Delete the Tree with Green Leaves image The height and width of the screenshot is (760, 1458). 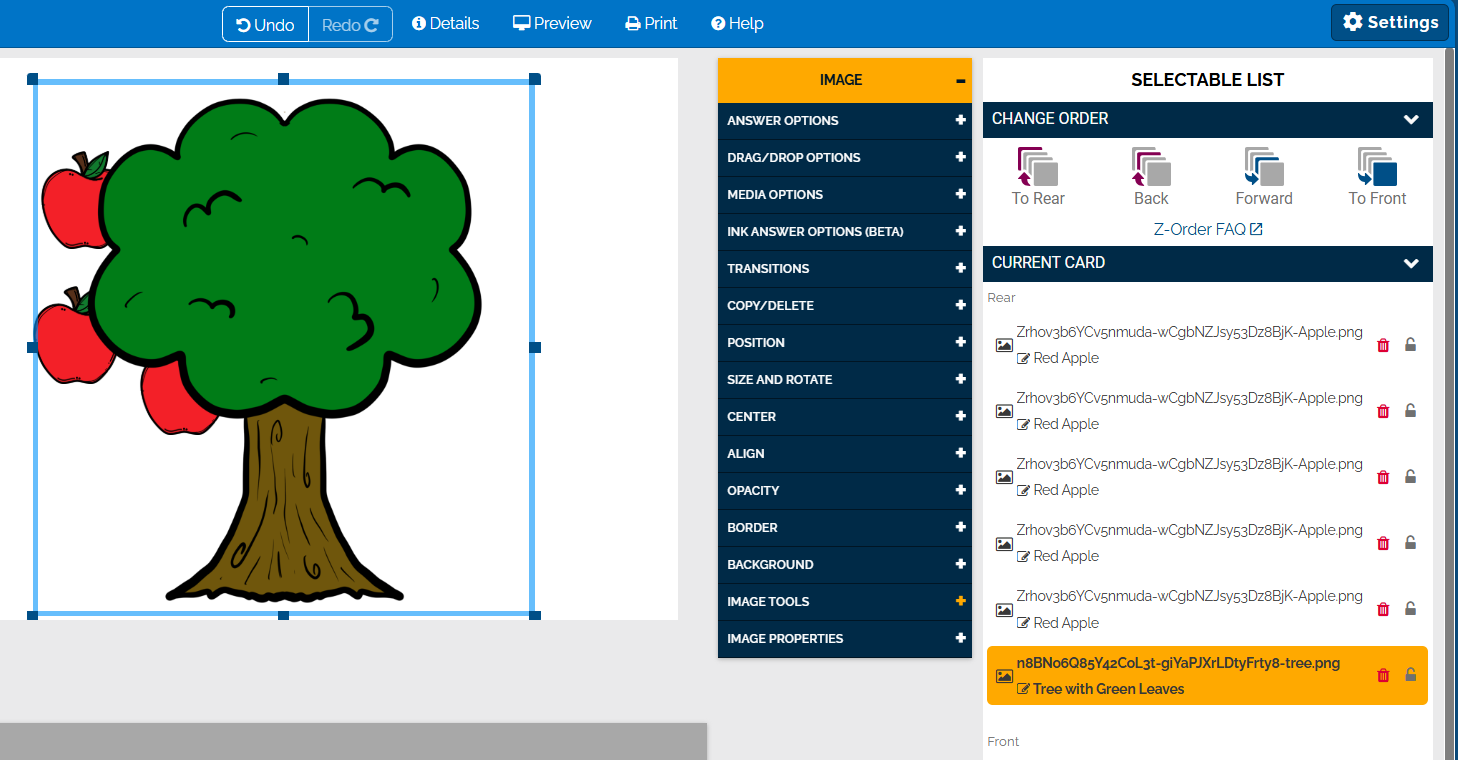1383,675
